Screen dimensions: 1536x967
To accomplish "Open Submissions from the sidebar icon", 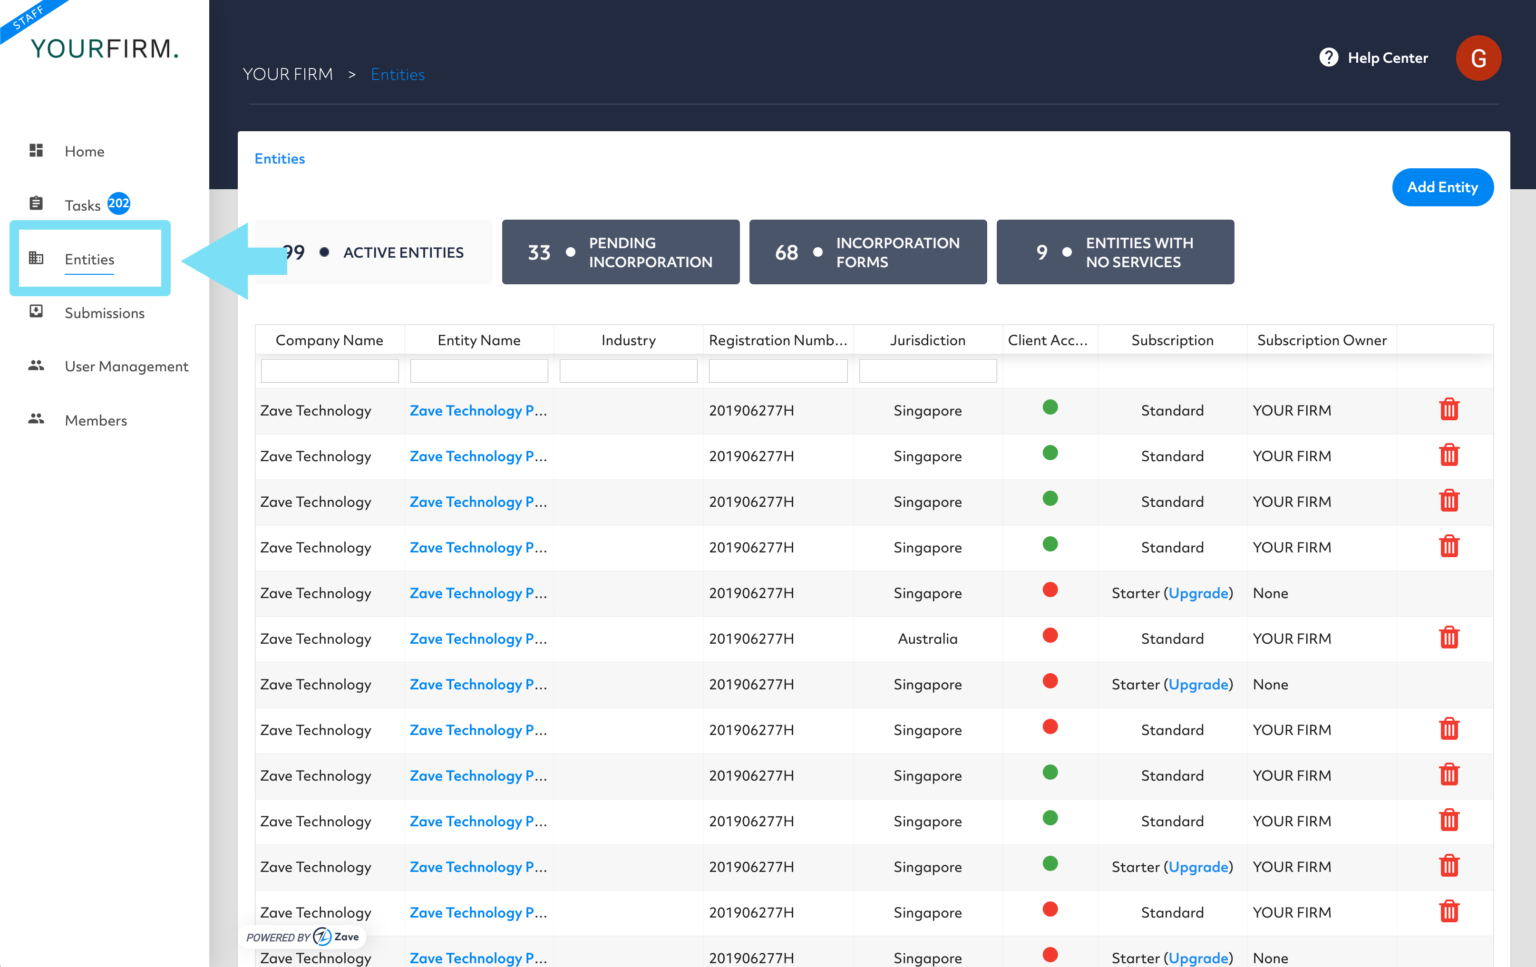I will (x=36, y=312).
